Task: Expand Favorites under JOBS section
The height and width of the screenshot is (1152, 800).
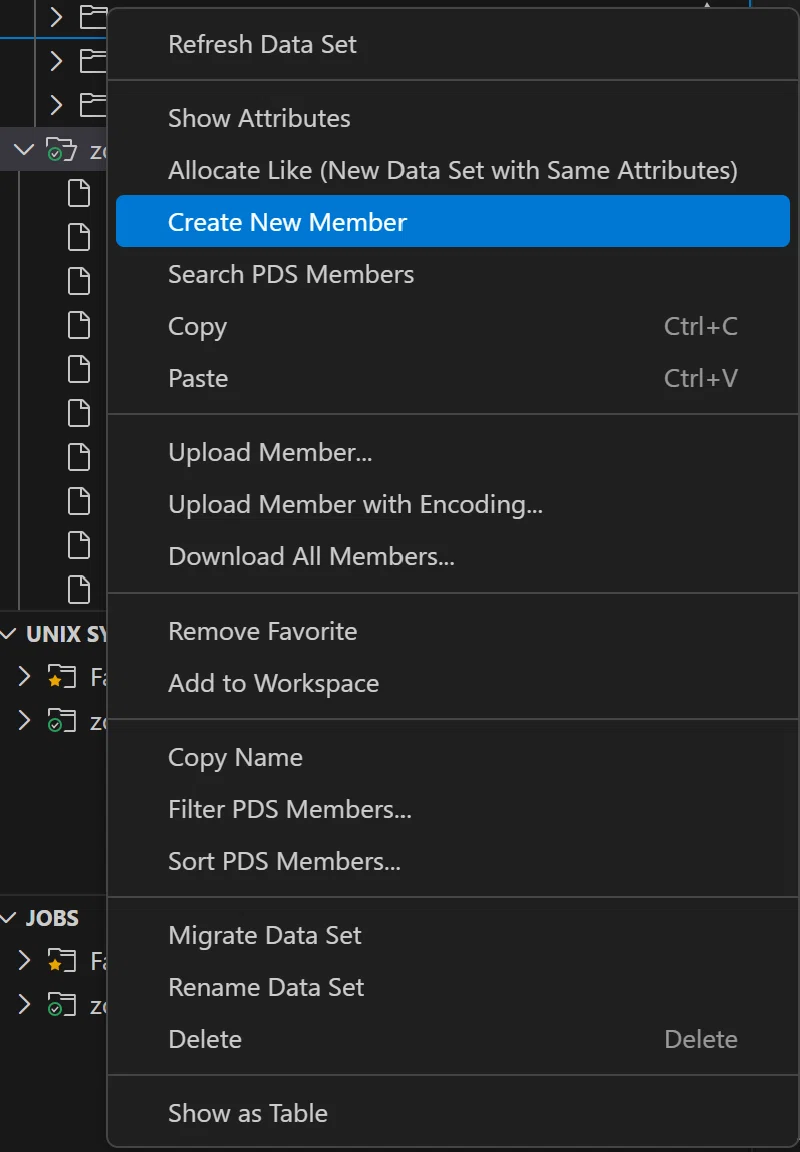Action: (x=24, y=960)
